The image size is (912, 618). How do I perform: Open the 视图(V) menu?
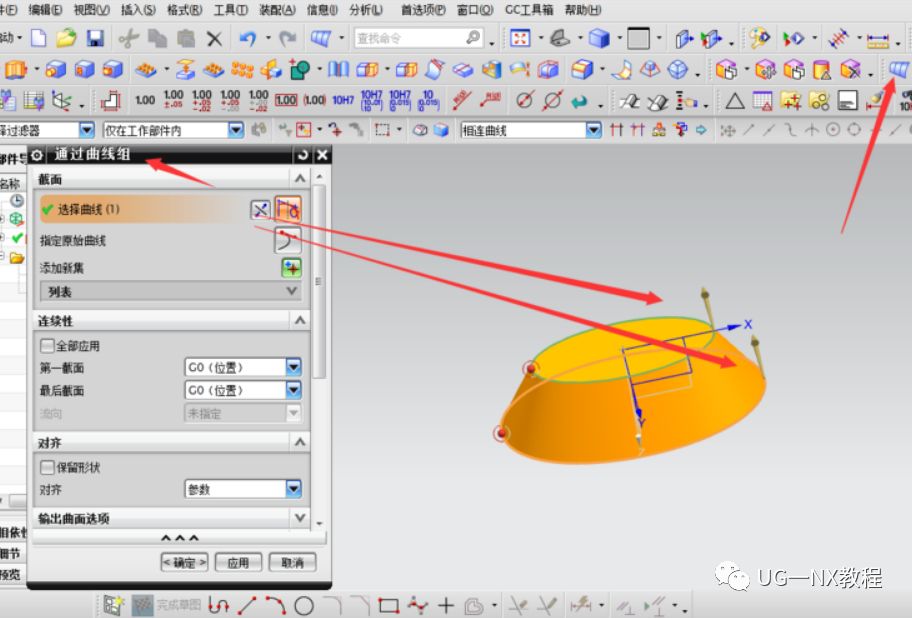[91, 9]
